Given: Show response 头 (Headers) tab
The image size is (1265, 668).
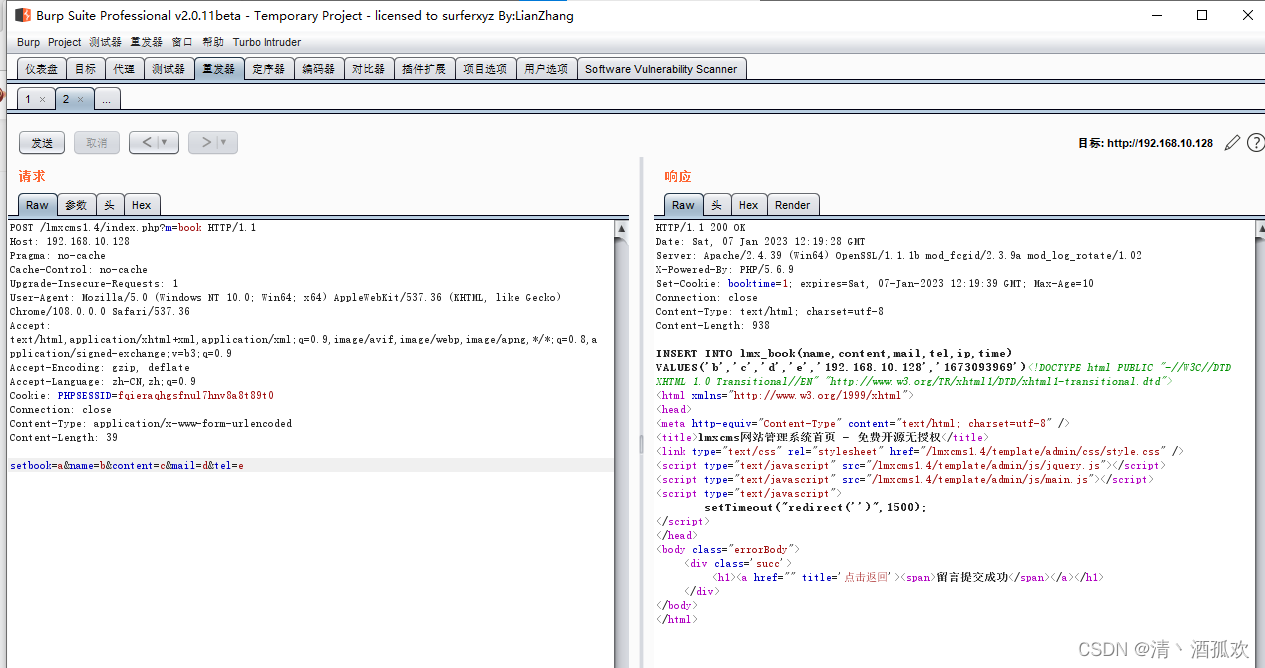Looking at the screenshot, I should [x=716, y=205].
